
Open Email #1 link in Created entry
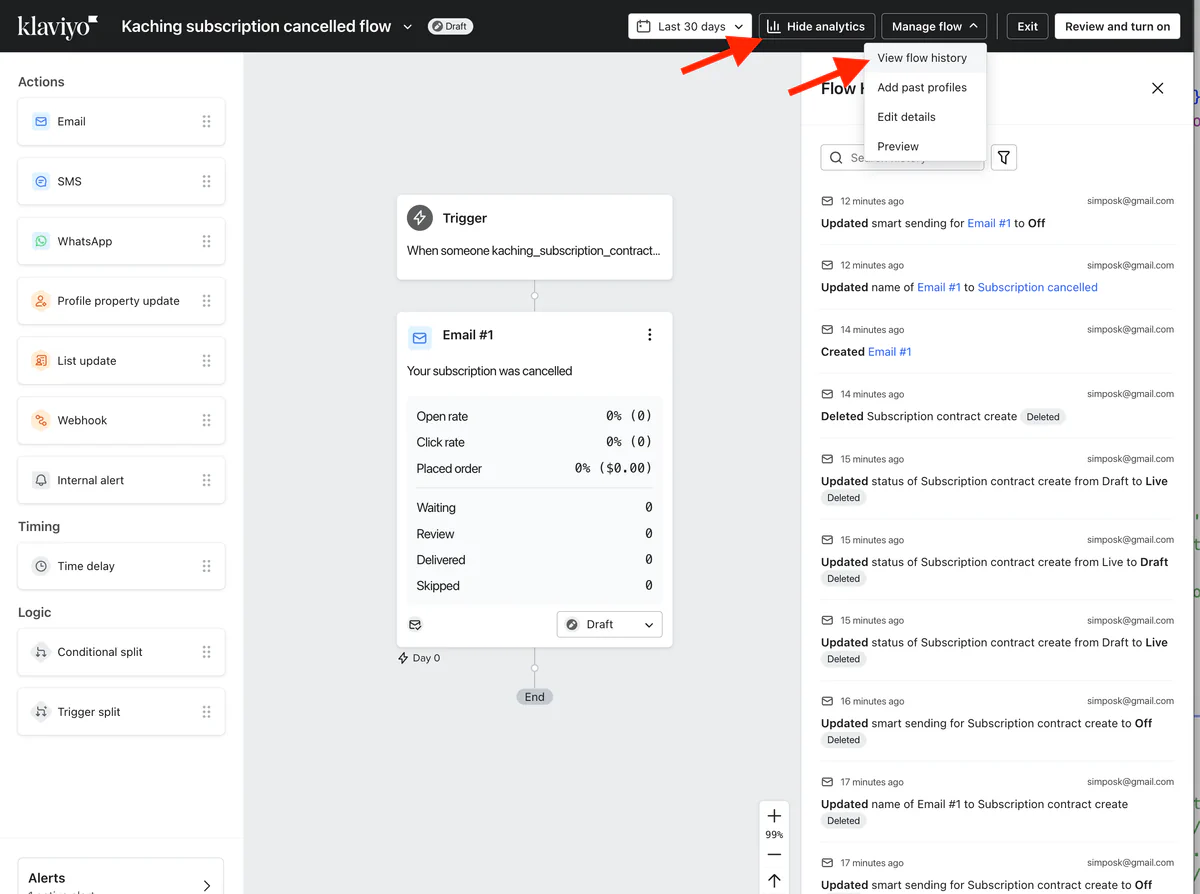(x=890, y=352)
